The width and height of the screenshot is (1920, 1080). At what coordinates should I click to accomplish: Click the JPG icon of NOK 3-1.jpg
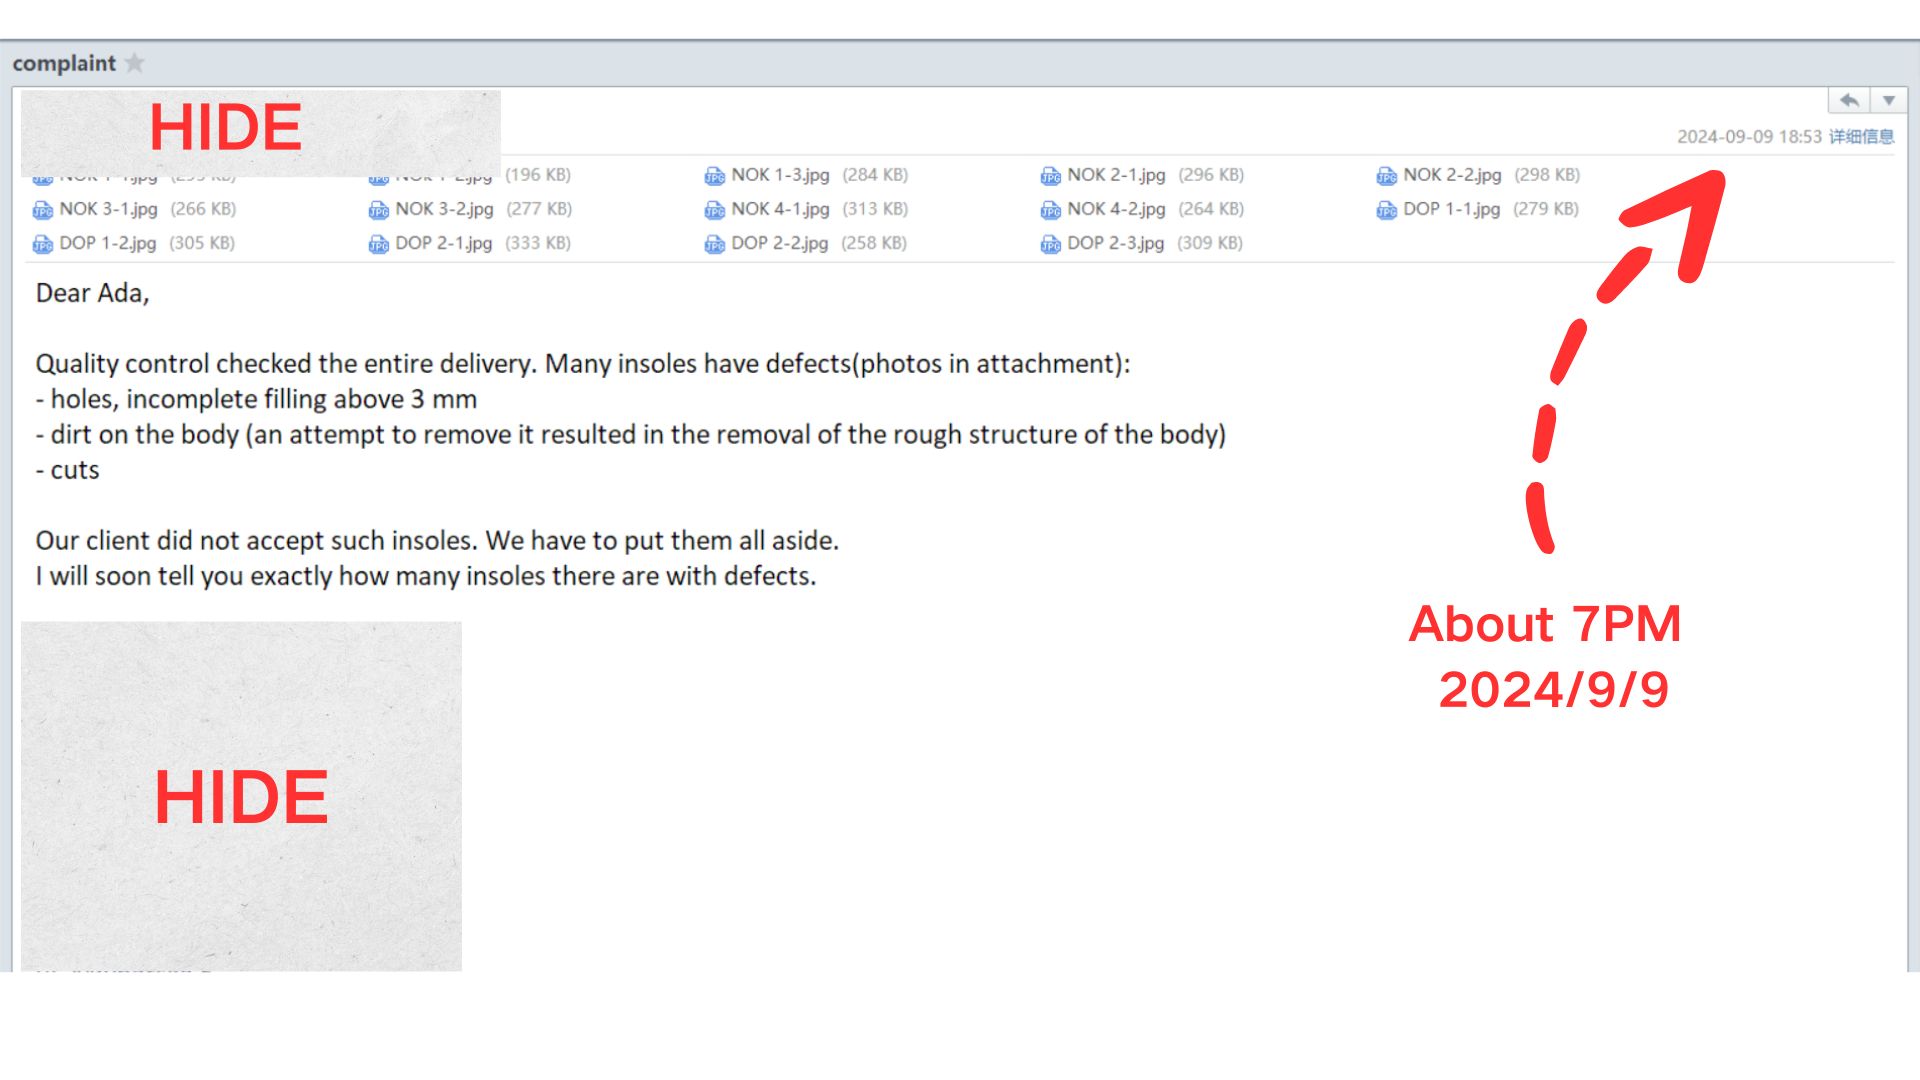click(42, 210)
